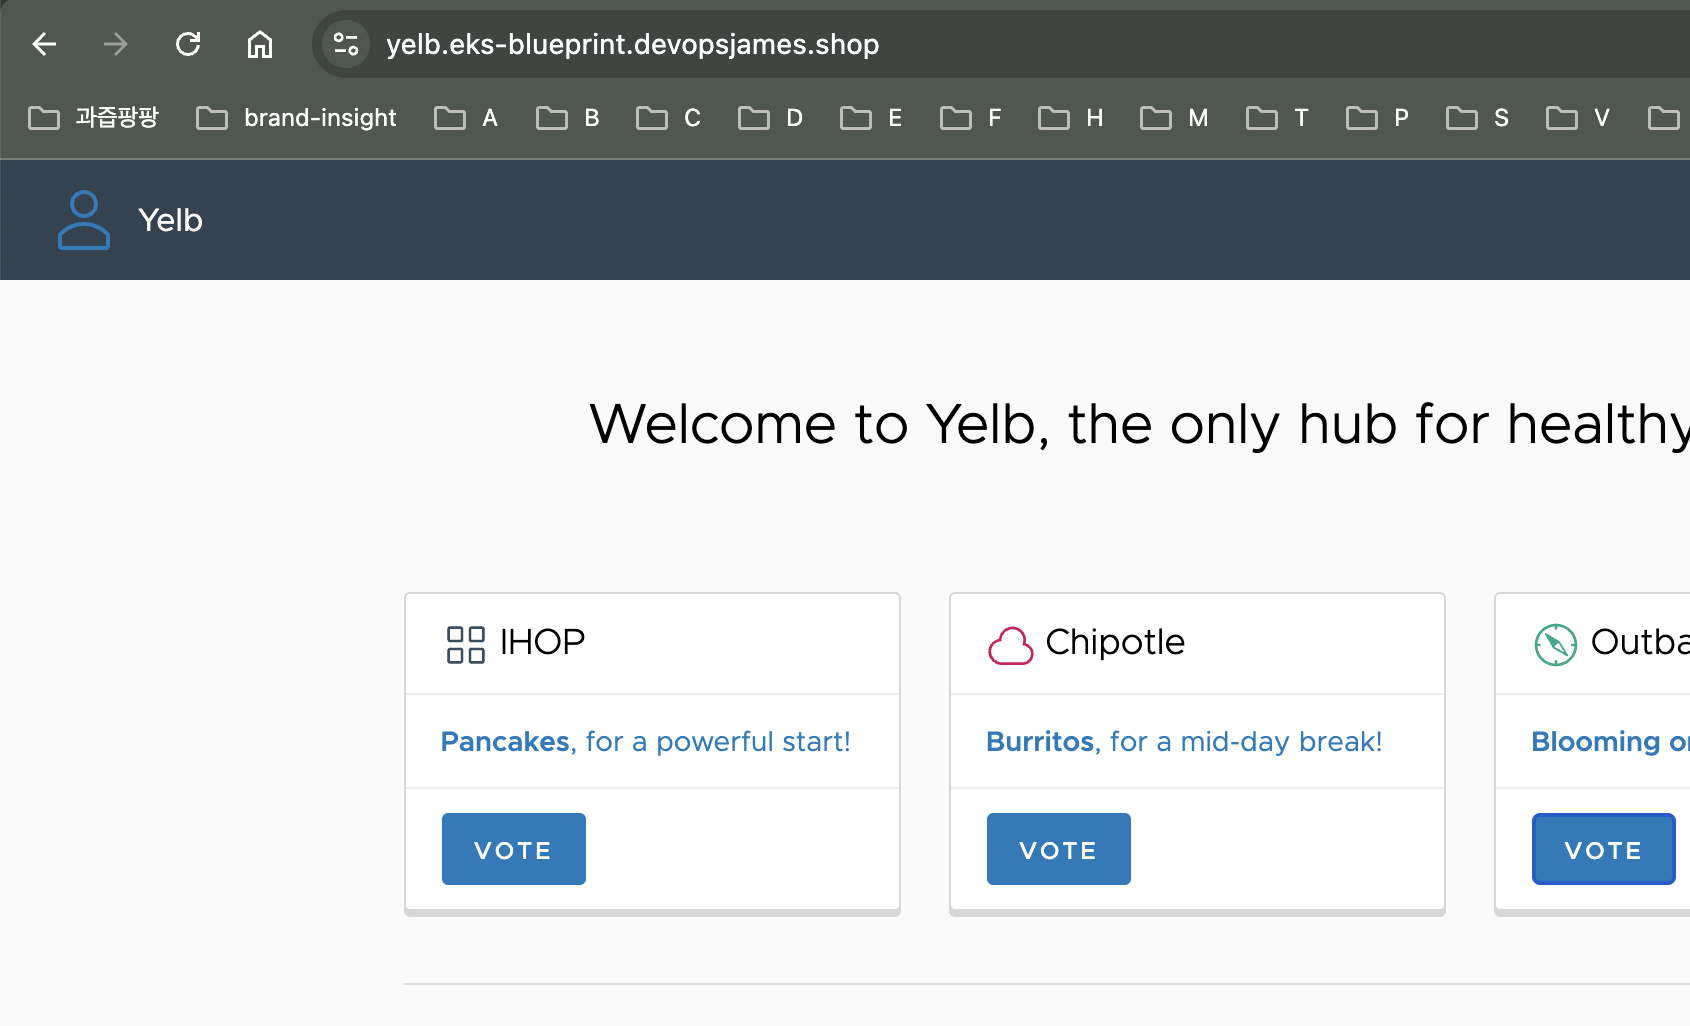
Task: Open bookmark folder C
Action: (669, 118)
